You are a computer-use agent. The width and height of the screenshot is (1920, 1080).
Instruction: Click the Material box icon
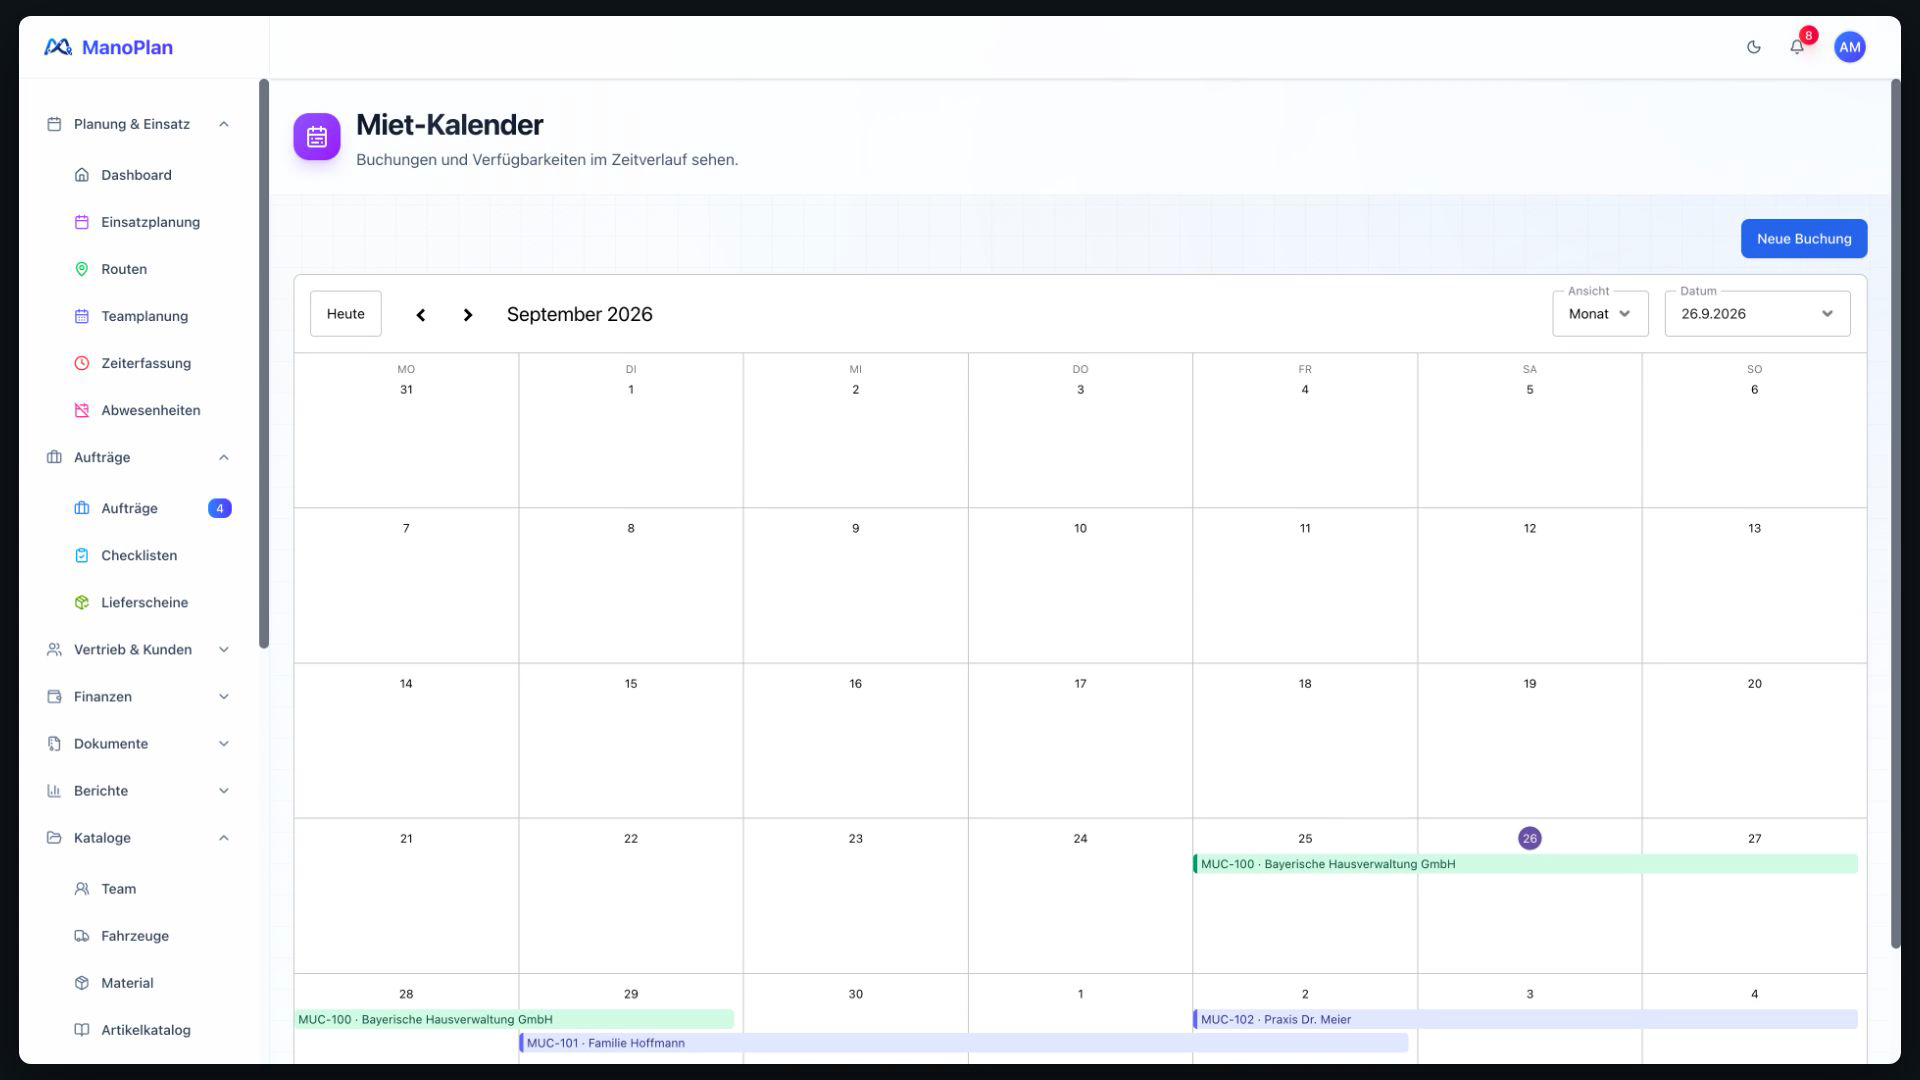(82, 983)
